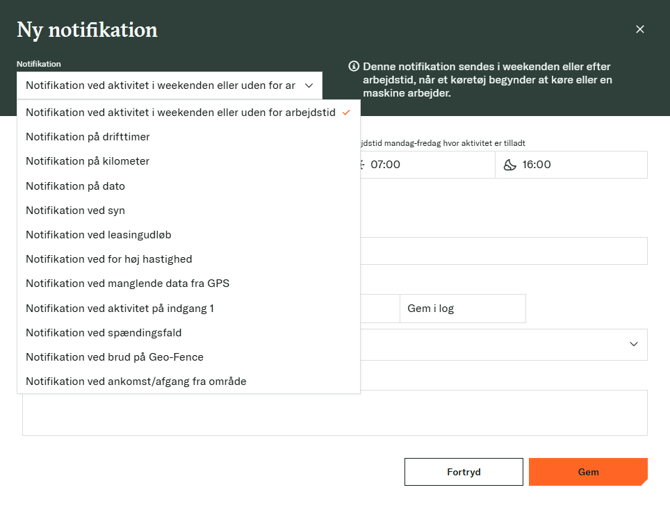Viewport: 670px width, 508px height.
Task: Select Notifikation ved ankomst/afgang fra område
Action: 136,381
